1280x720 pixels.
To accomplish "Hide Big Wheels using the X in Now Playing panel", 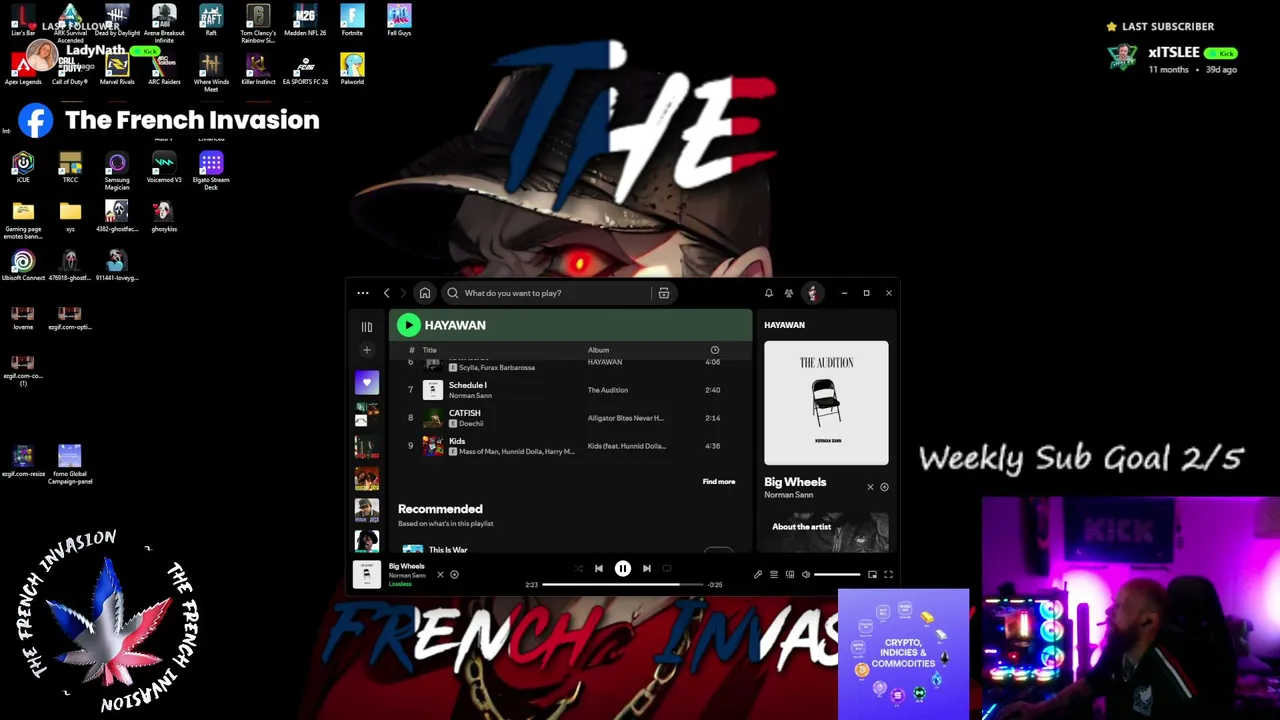I will (x=870, y=487).
